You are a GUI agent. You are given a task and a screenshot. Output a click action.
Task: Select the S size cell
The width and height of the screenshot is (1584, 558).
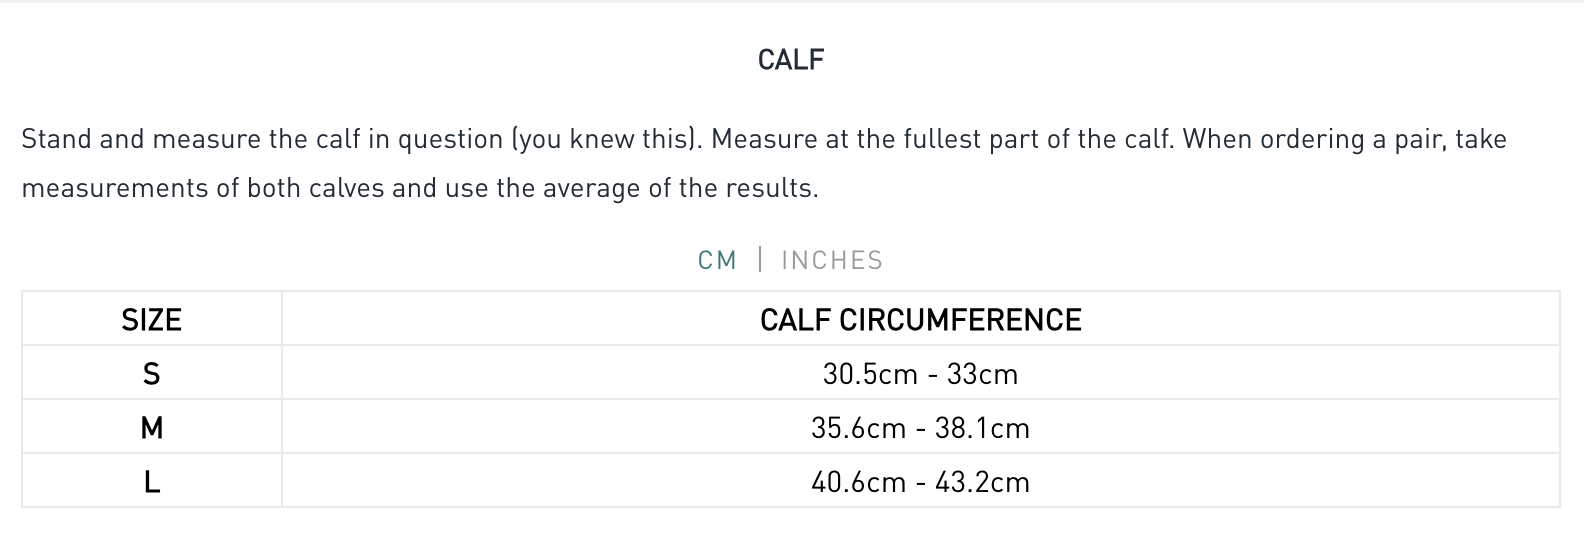[x=151, y=374]
